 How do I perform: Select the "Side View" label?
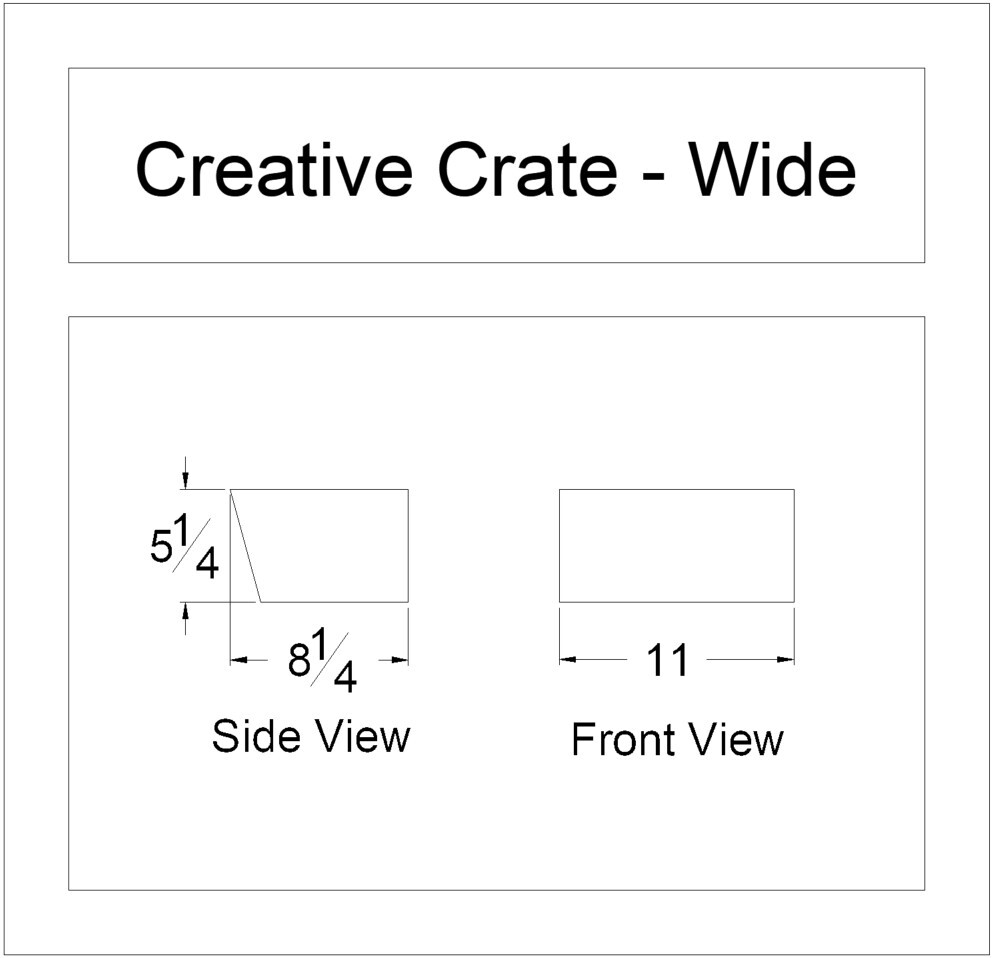(x=311, y=737)
